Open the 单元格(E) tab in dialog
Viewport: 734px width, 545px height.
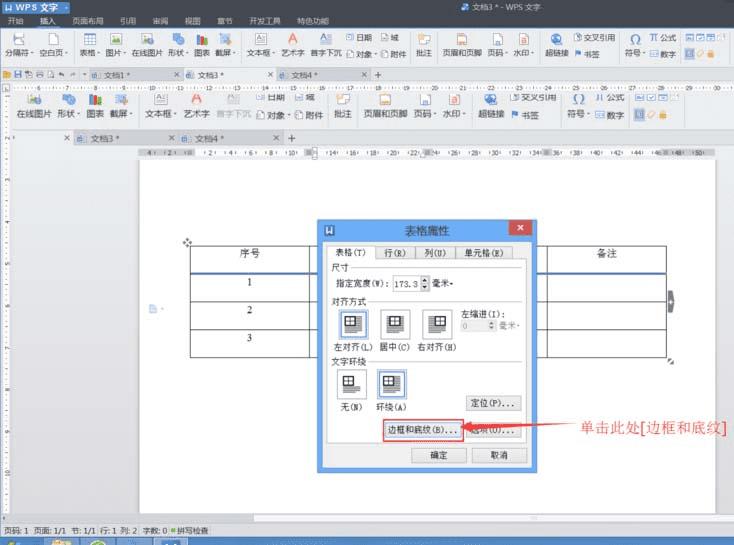[484, 254]
